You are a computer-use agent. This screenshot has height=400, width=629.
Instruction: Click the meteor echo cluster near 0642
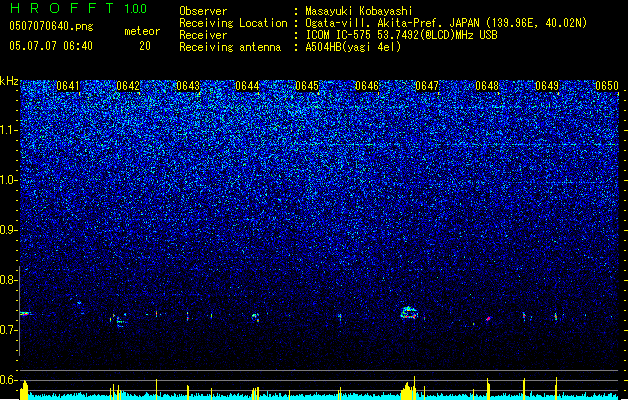[119, 321]
